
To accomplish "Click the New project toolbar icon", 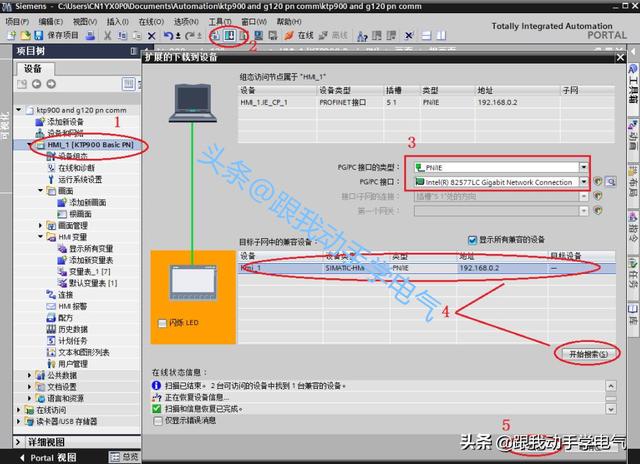I will [x=11, y=36].
